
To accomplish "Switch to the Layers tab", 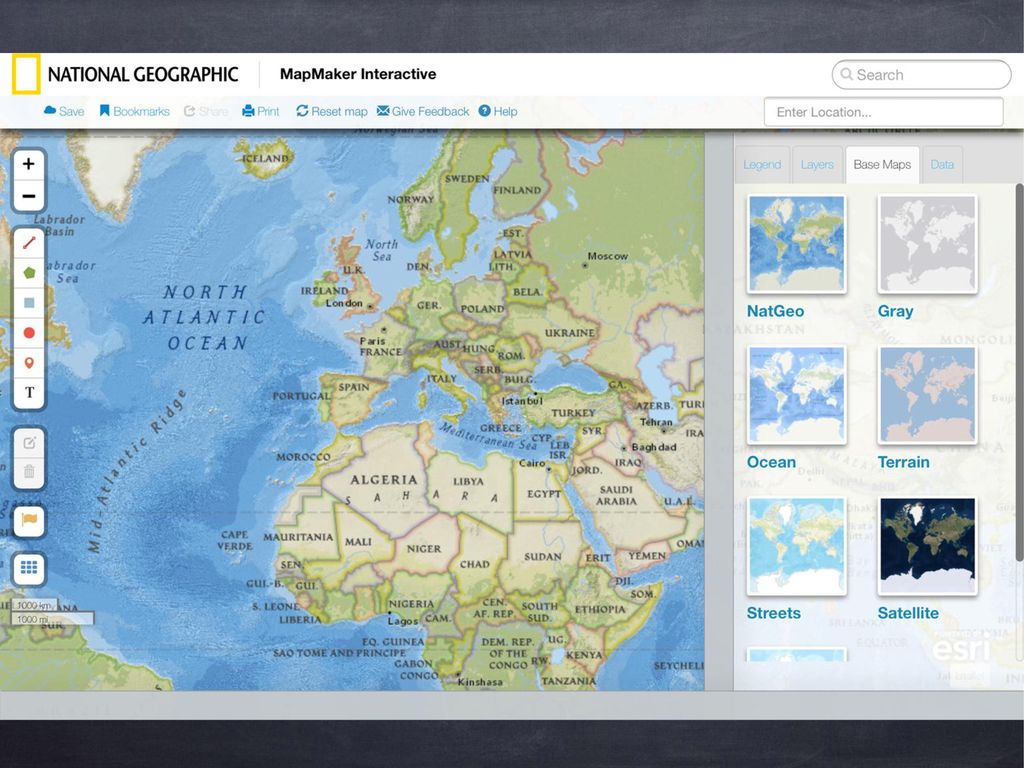I will pyautogui.click(x=817, y=165).
